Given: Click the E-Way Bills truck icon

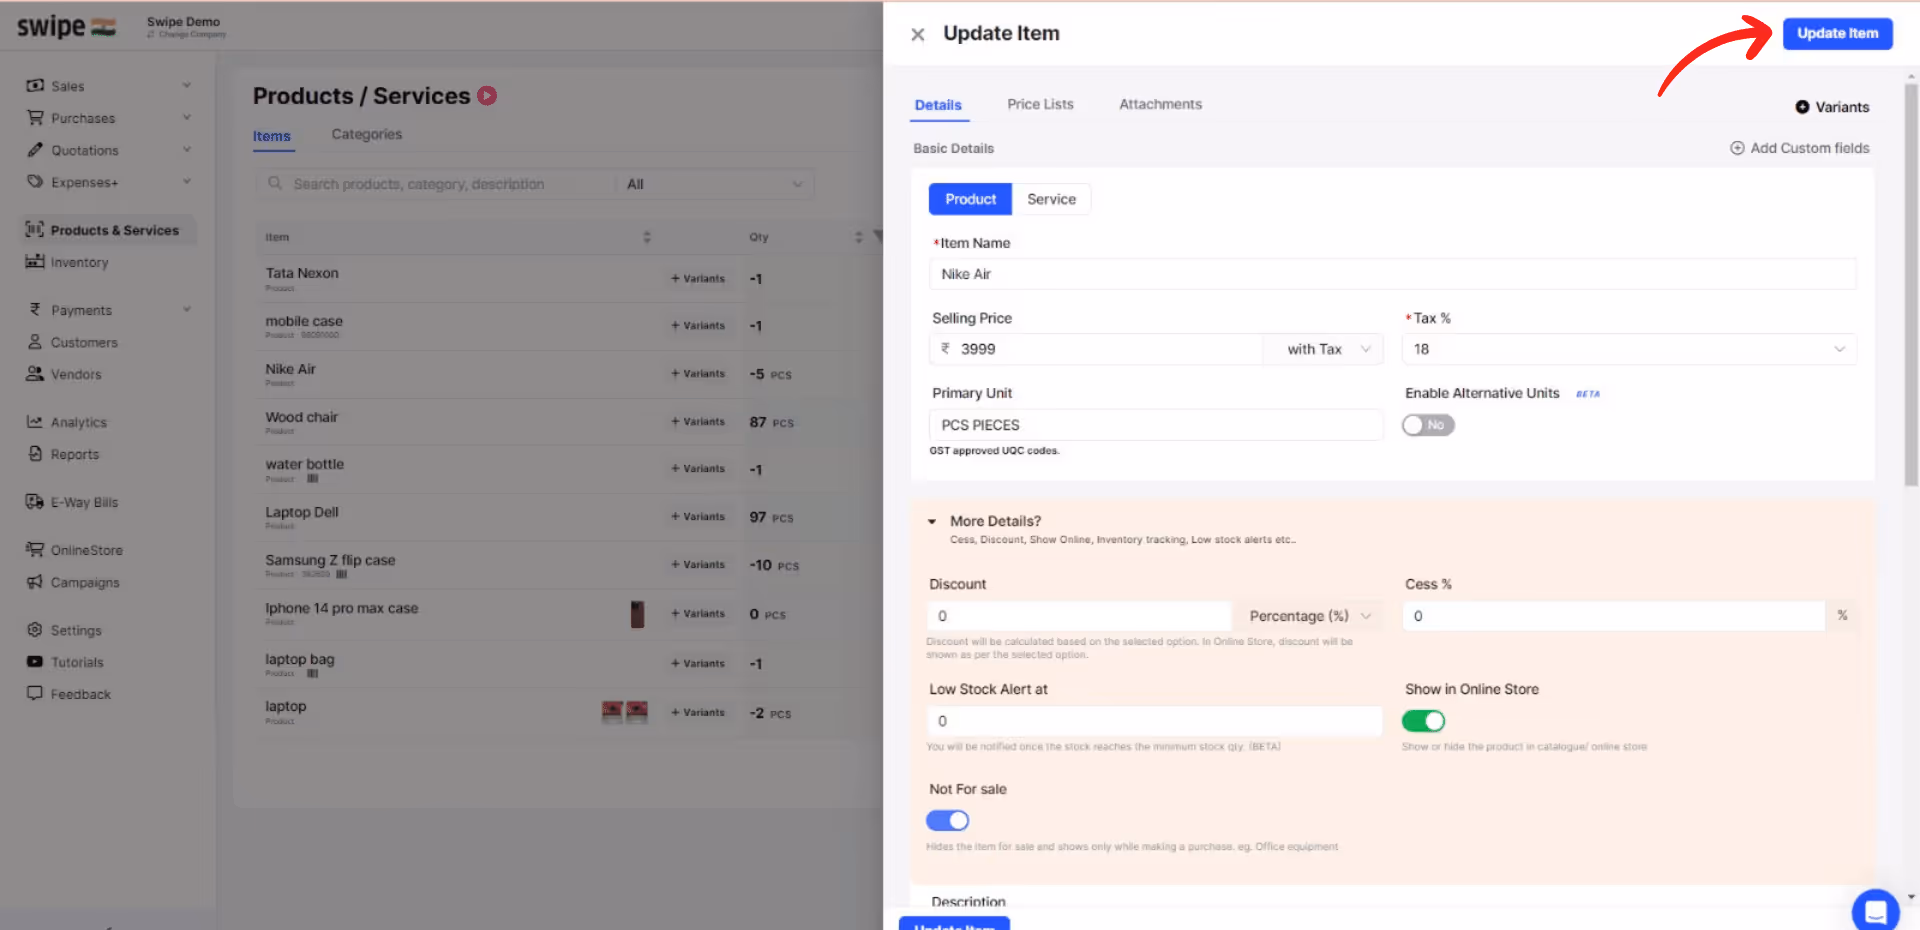Looking at the screenshot, I should tap(35, 502).
